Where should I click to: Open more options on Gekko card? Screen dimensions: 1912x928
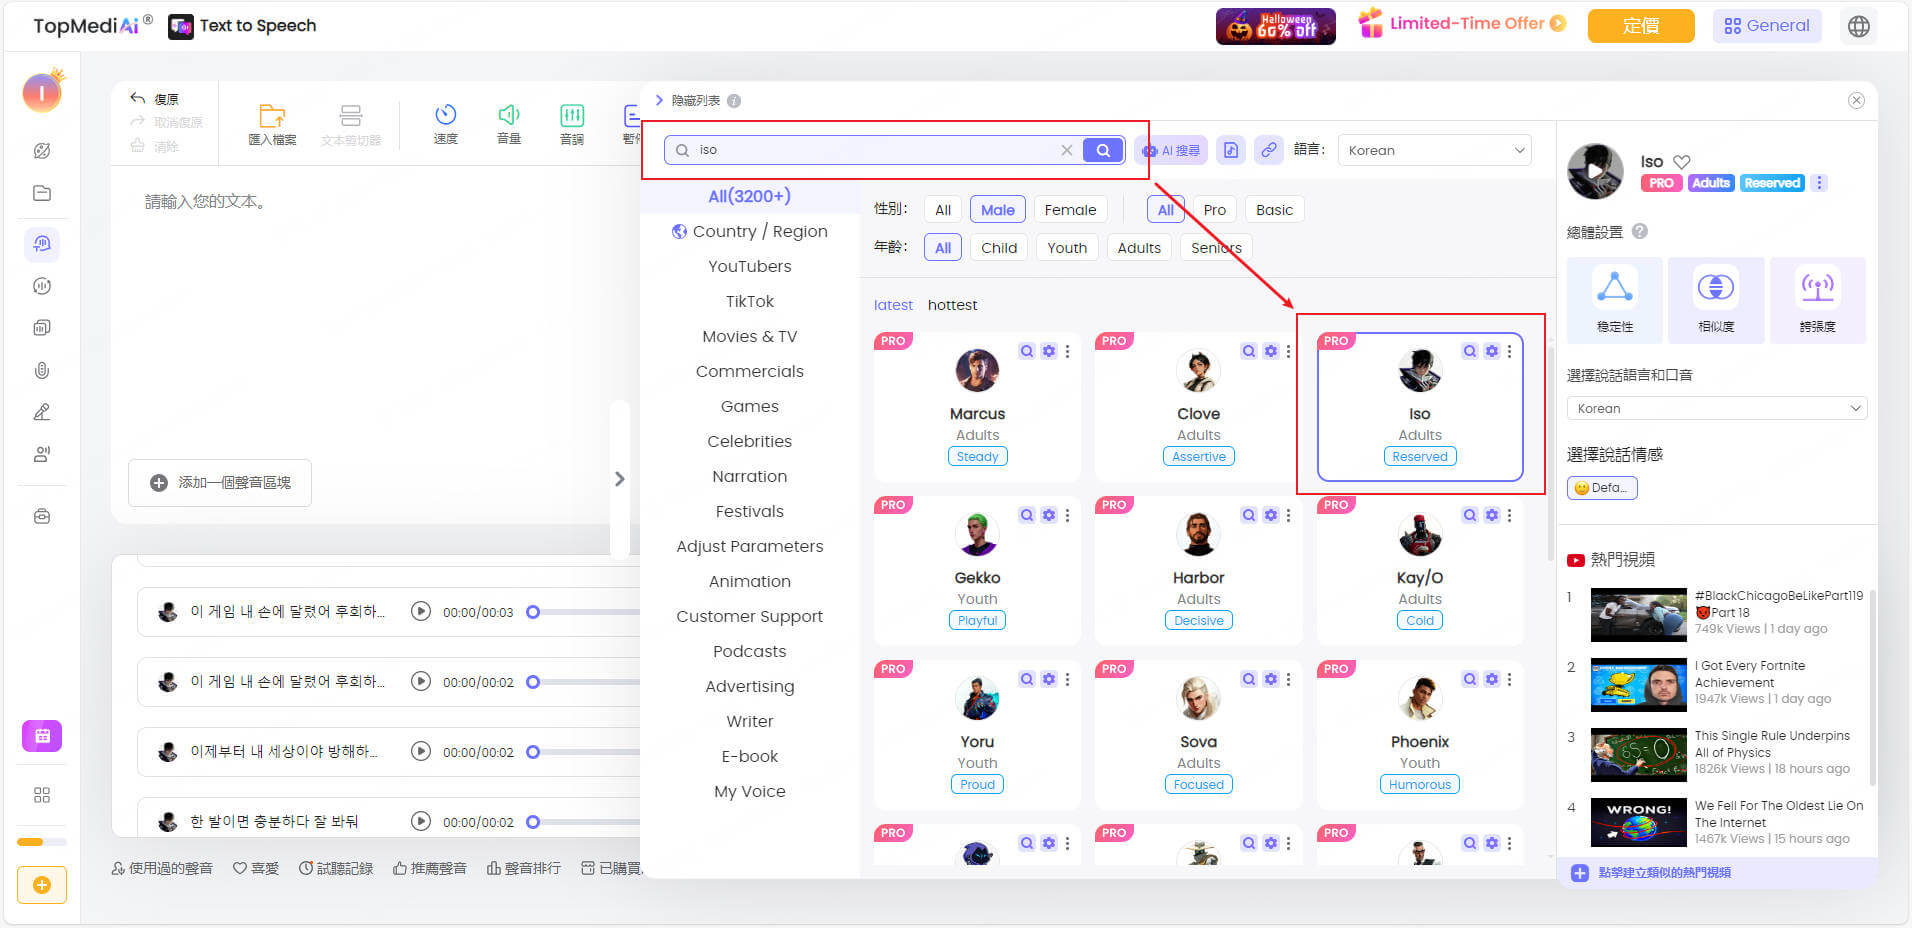tap(1068, 515)
